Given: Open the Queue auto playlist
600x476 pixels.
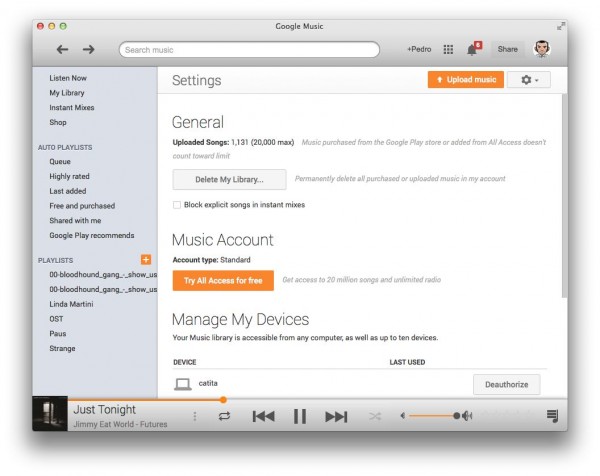Looking at the screenshot, I should [60, 161].
